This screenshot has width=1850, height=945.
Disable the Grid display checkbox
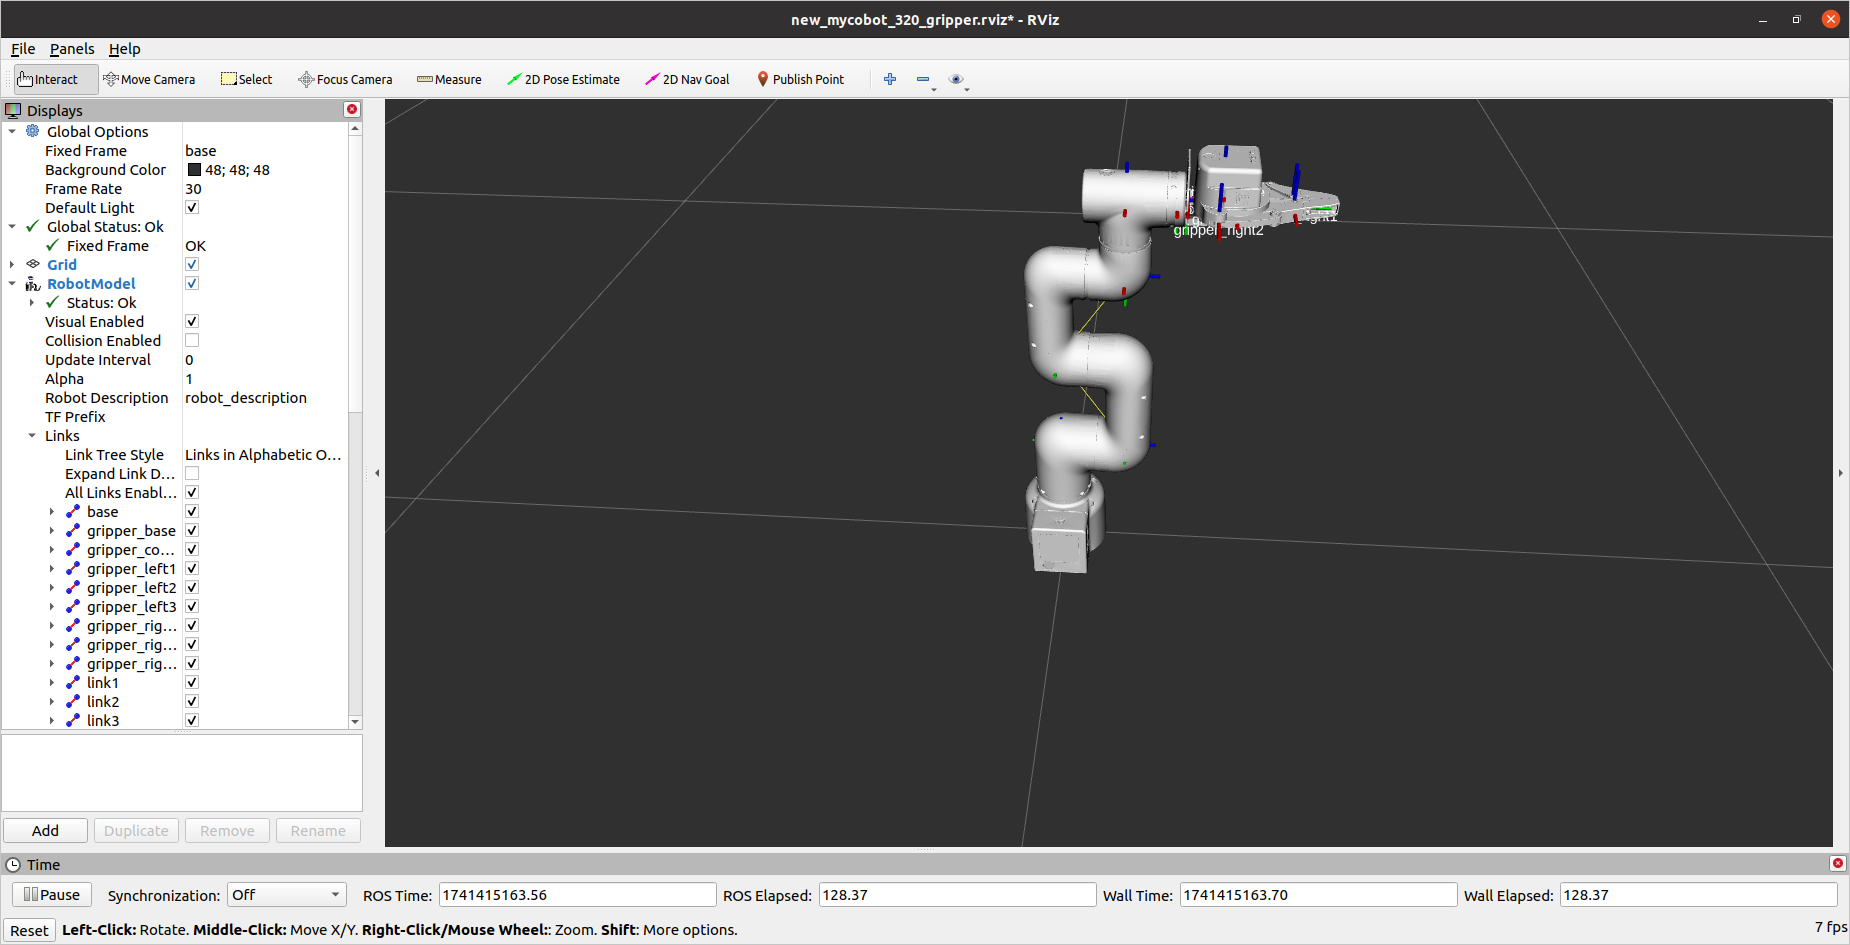click(192, 264)
